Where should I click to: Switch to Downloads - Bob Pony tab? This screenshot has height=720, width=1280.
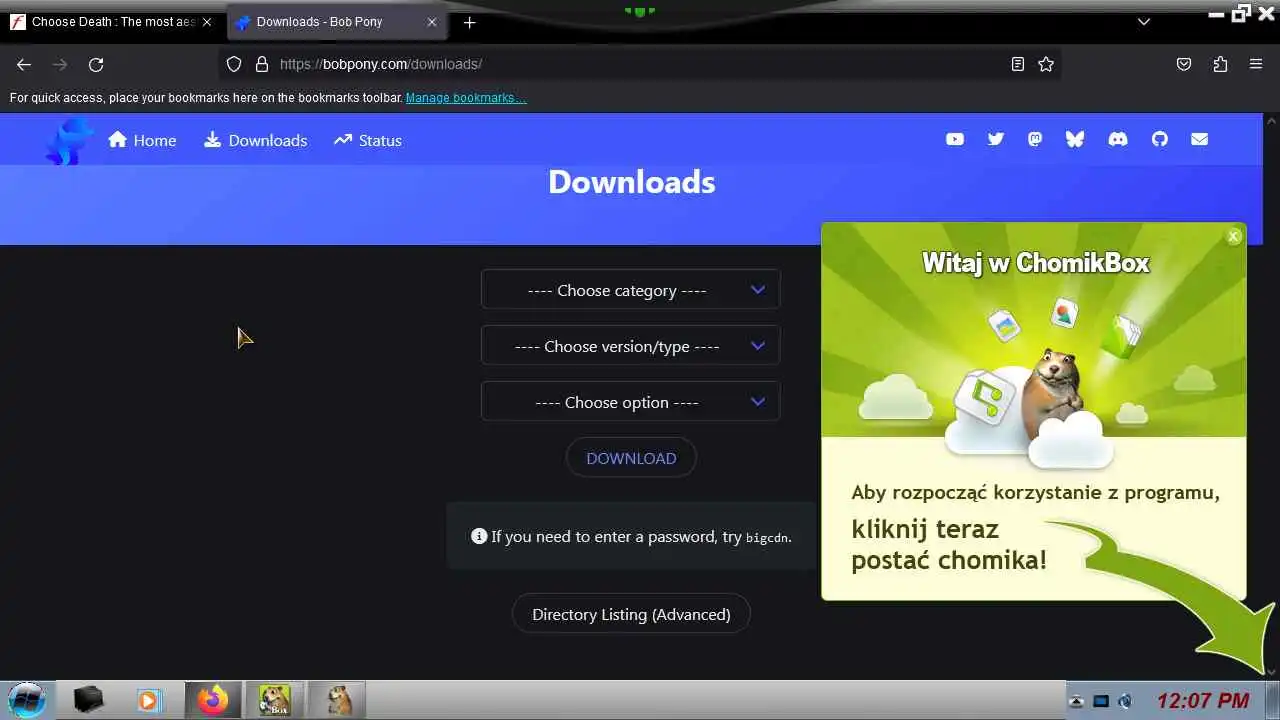point(337,22)
